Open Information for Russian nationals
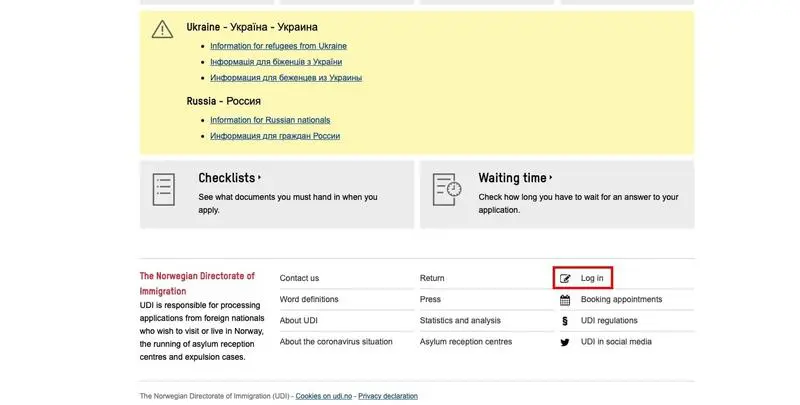 [x=270, y=120]
